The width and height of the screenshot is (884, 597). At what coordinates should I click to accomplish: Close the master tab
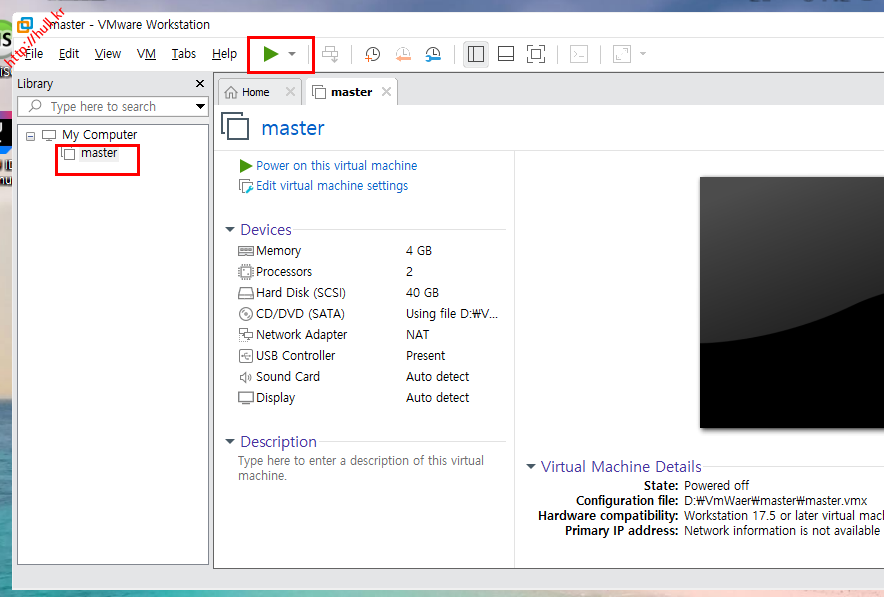386,91
